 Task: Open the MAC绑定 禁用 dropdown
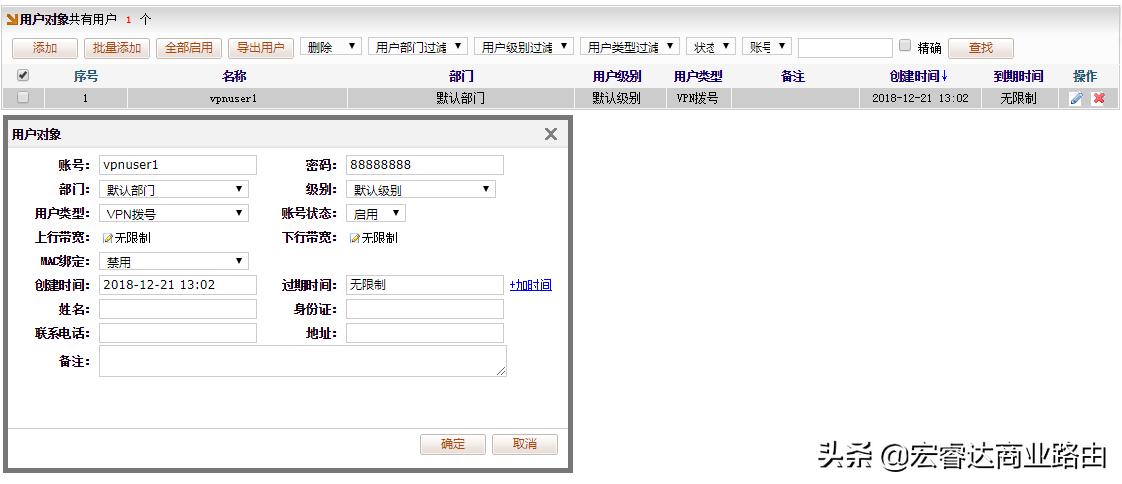pos(174,261)
